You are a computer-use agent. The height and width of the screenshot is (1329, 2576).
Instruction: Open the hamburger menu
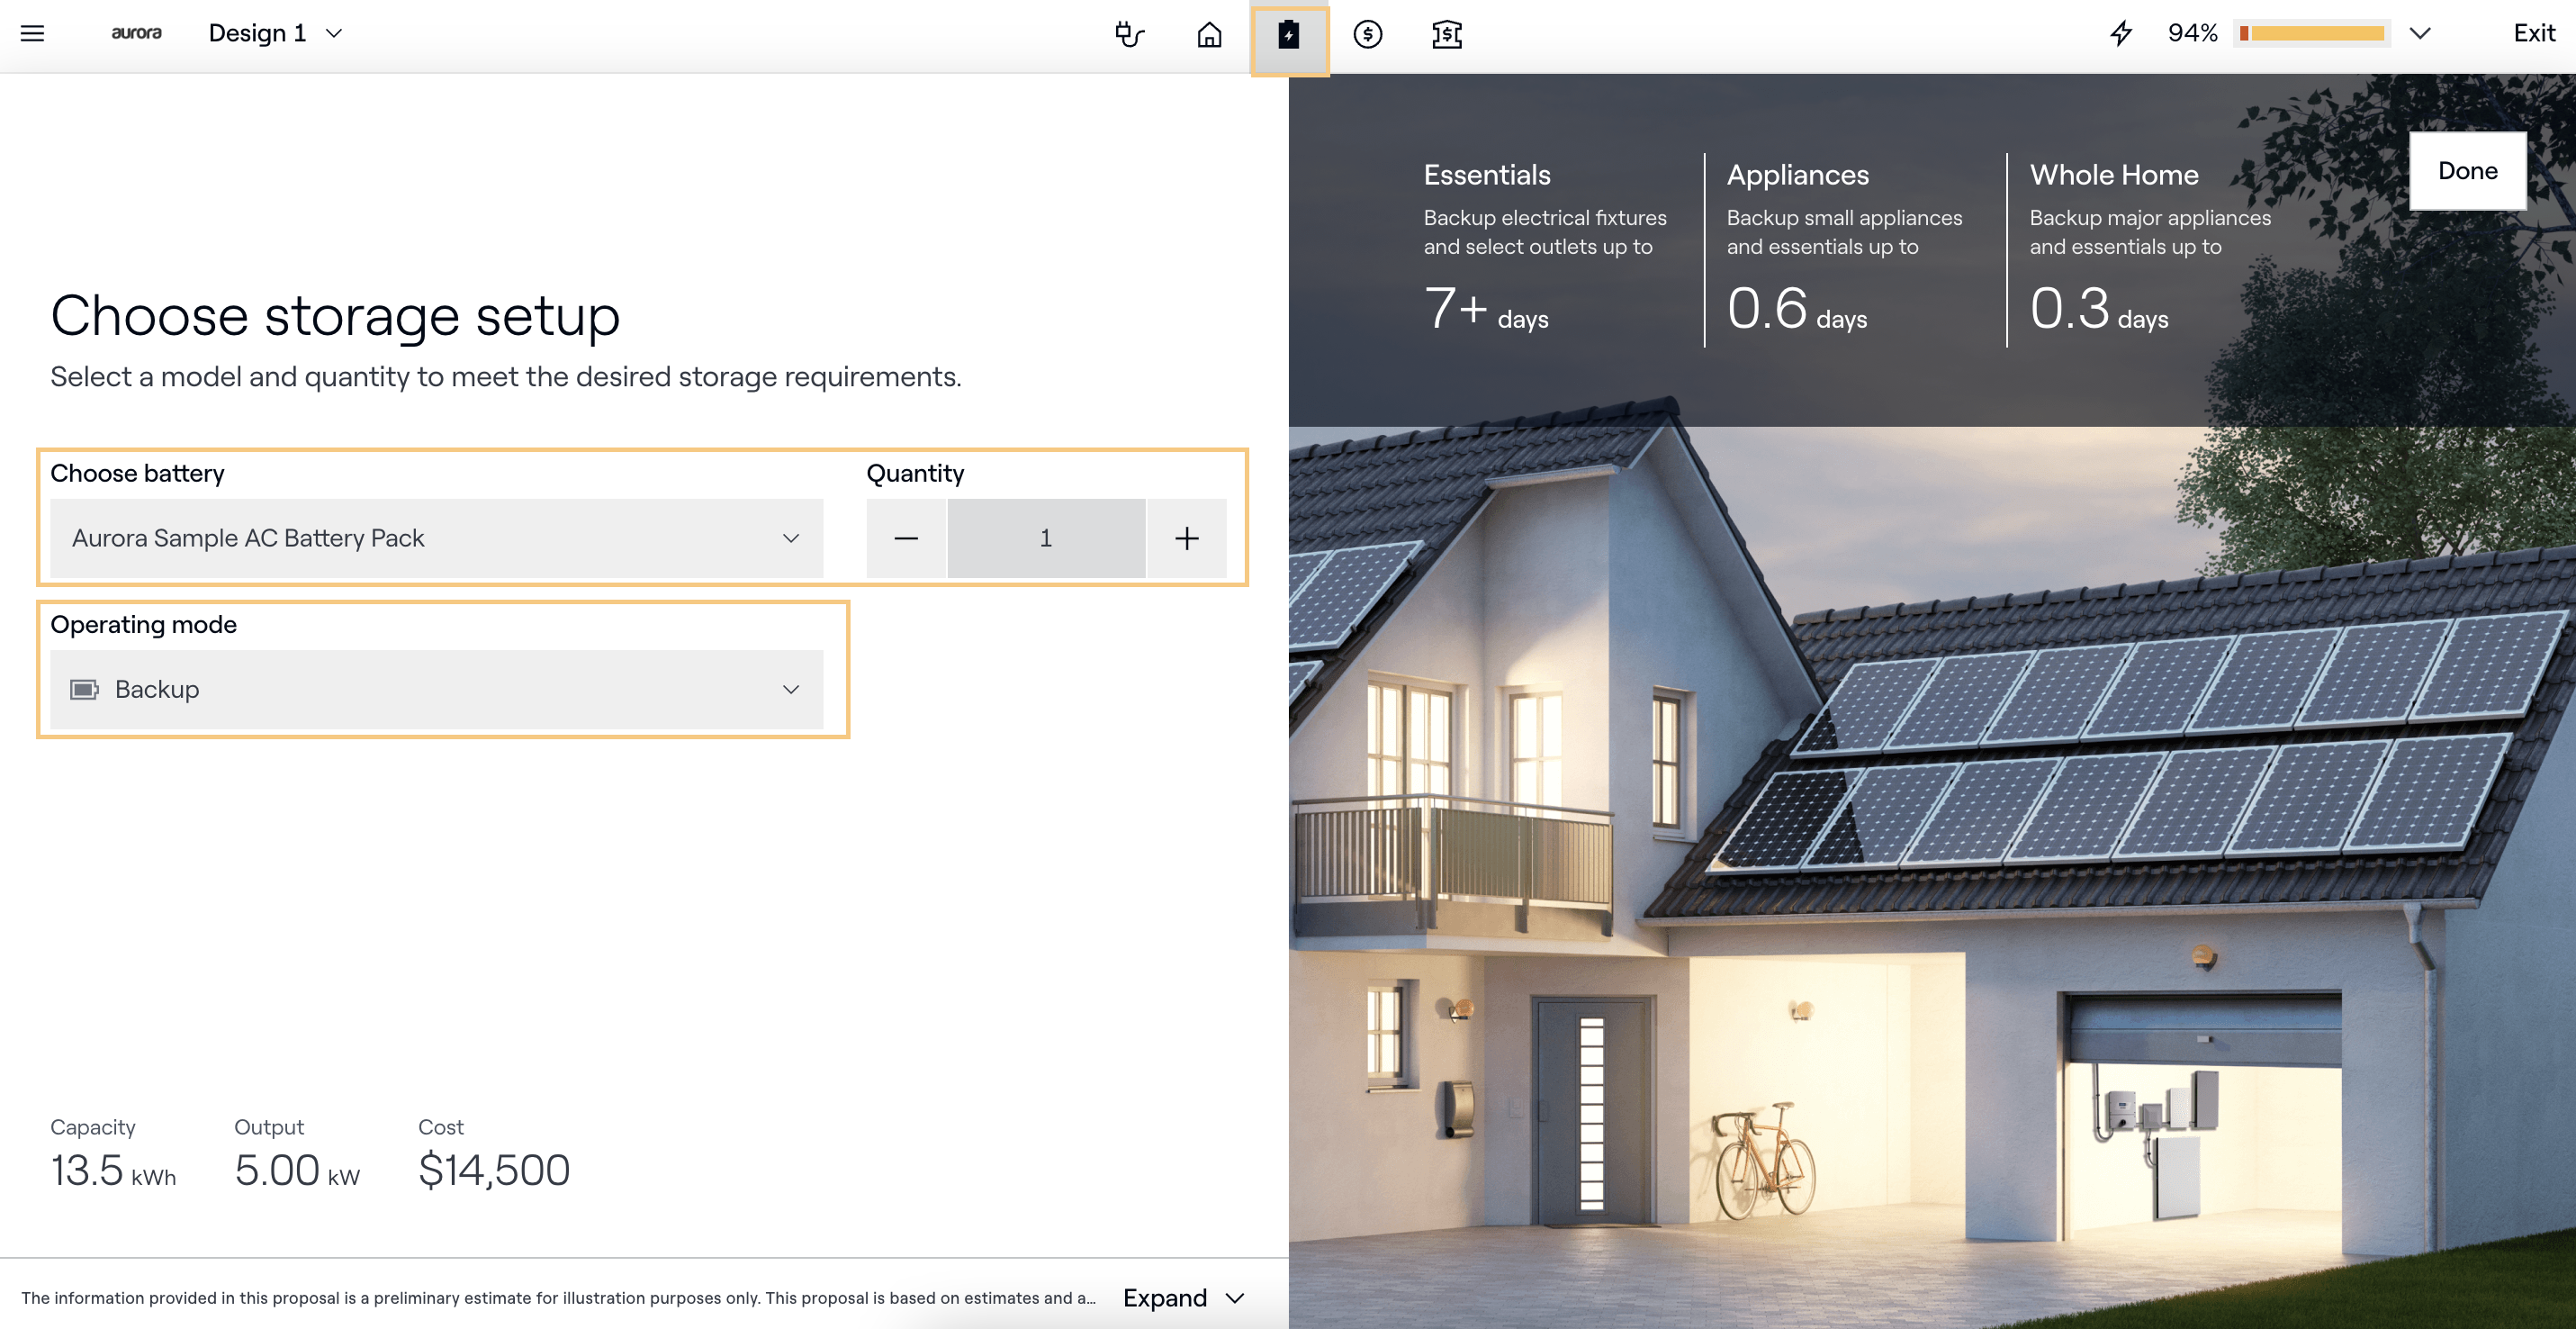click(x=32, y=33)
